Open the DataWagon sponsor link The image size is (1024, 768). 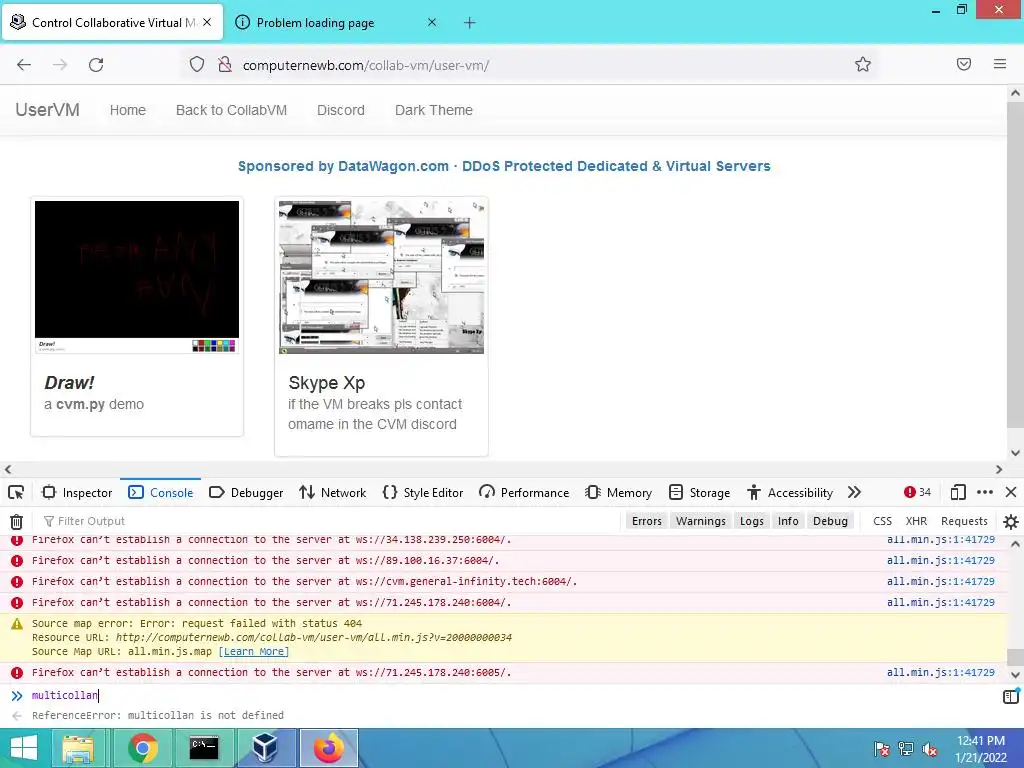pyautogui.click(x=504, y=166)
